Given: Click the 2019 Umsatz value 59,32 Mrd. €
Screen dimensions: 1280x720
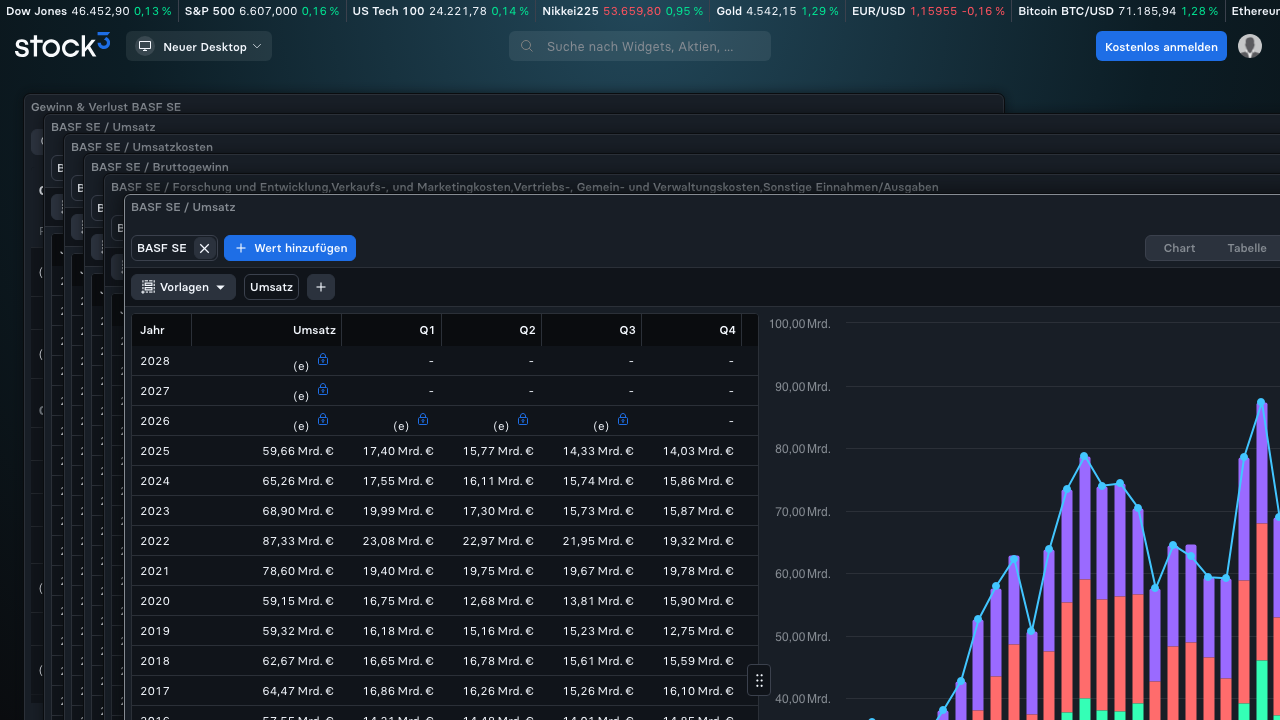Looking at the screenshot, I should click(298, 631).
